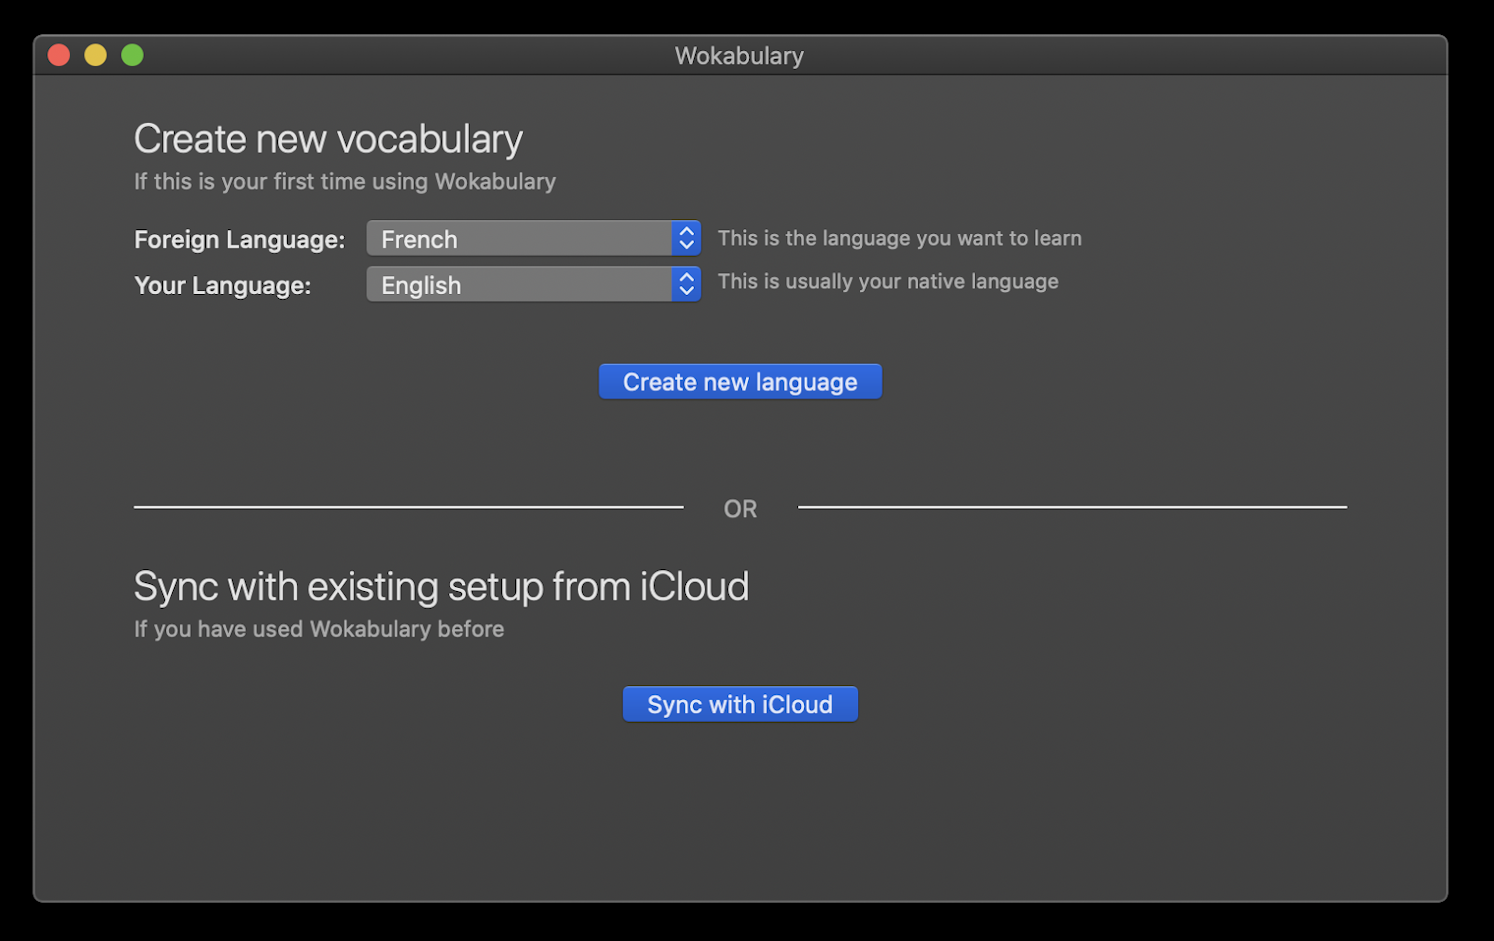1494x941 pixels.
Task: Click the Create new vocabulary heading
Action: 328,138
